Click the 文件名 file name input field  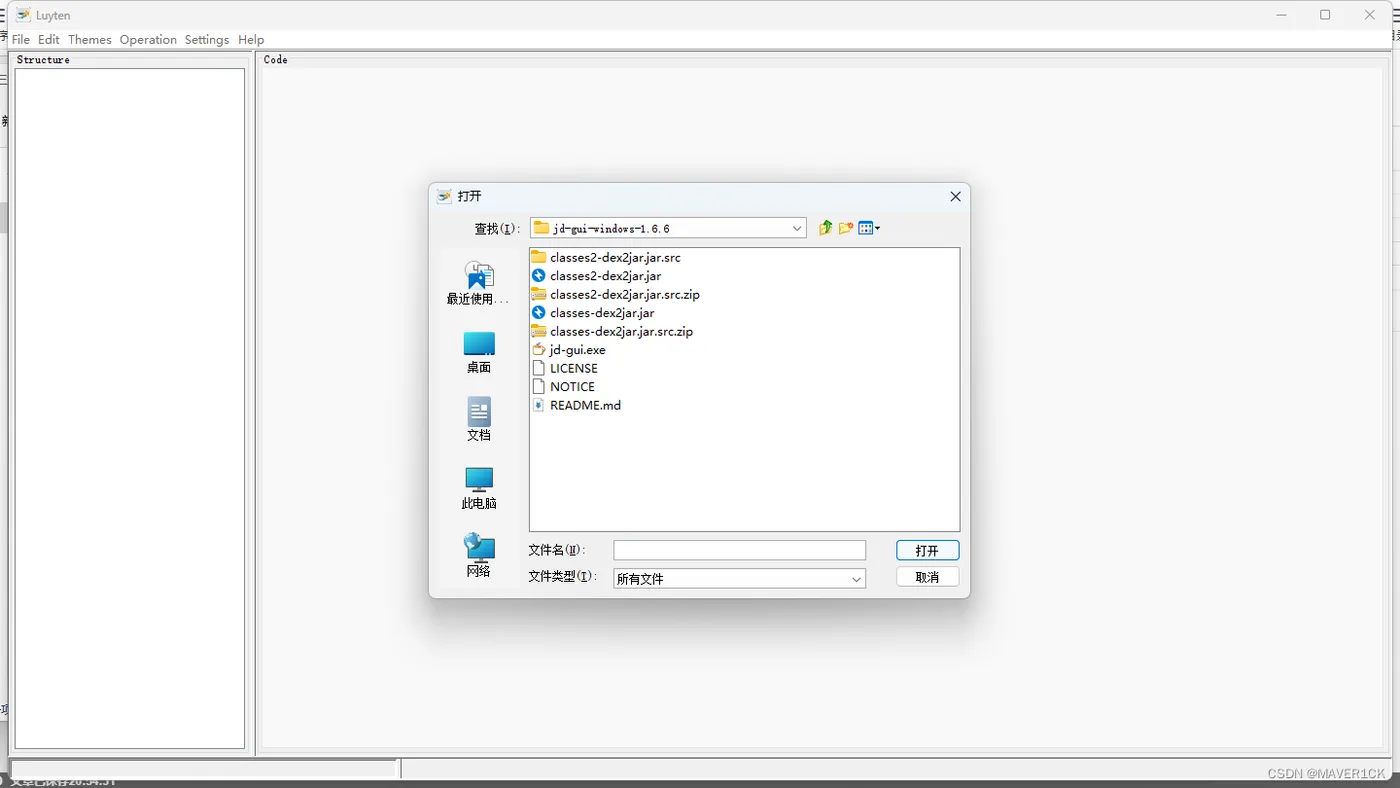[740, 550]
